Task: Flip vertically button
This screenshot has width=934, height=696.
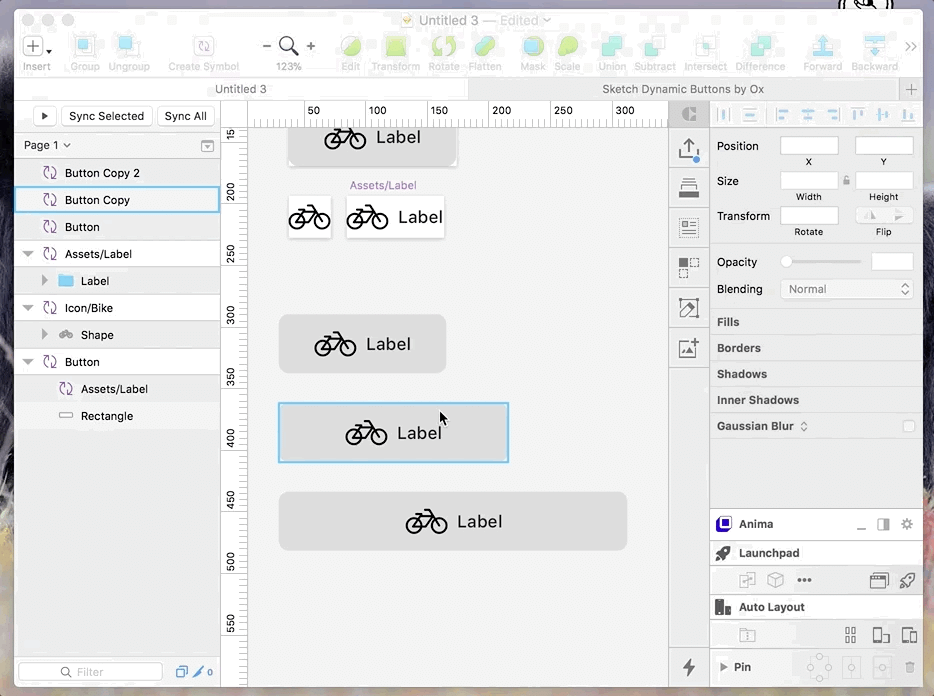Action: tap(898, 215)
